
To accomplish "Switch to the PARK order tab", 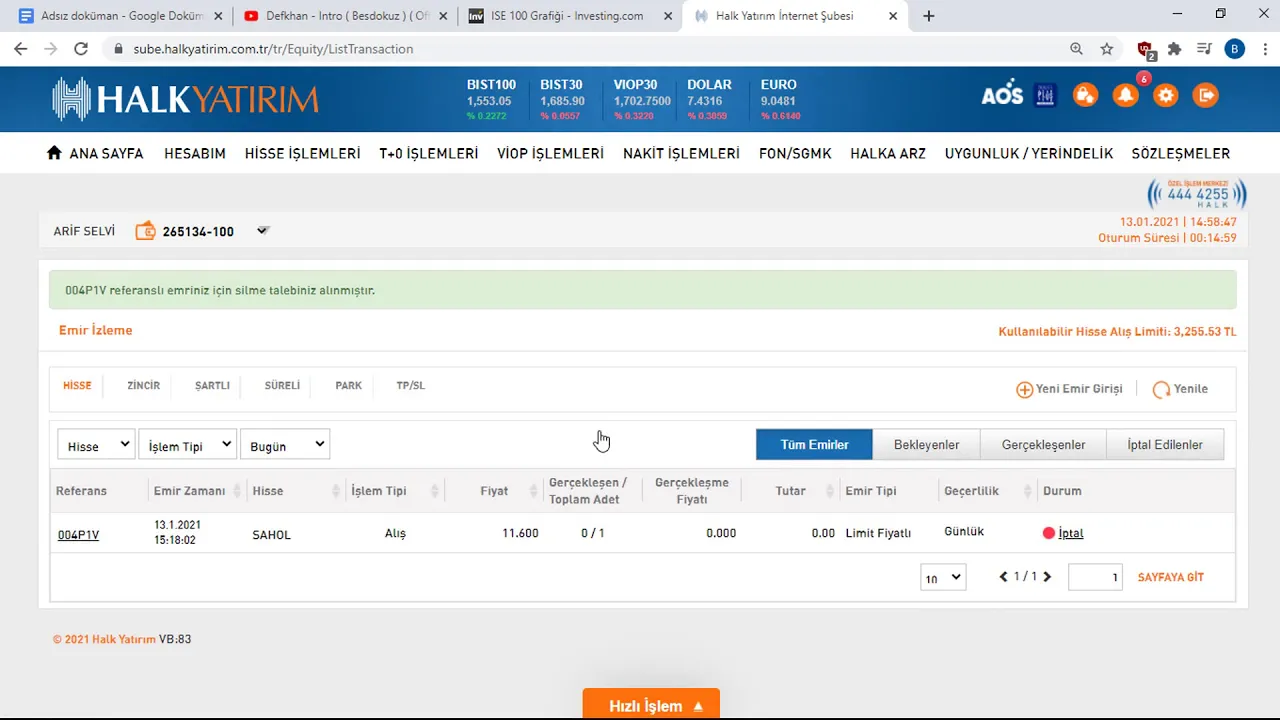I will click(348, 385).
